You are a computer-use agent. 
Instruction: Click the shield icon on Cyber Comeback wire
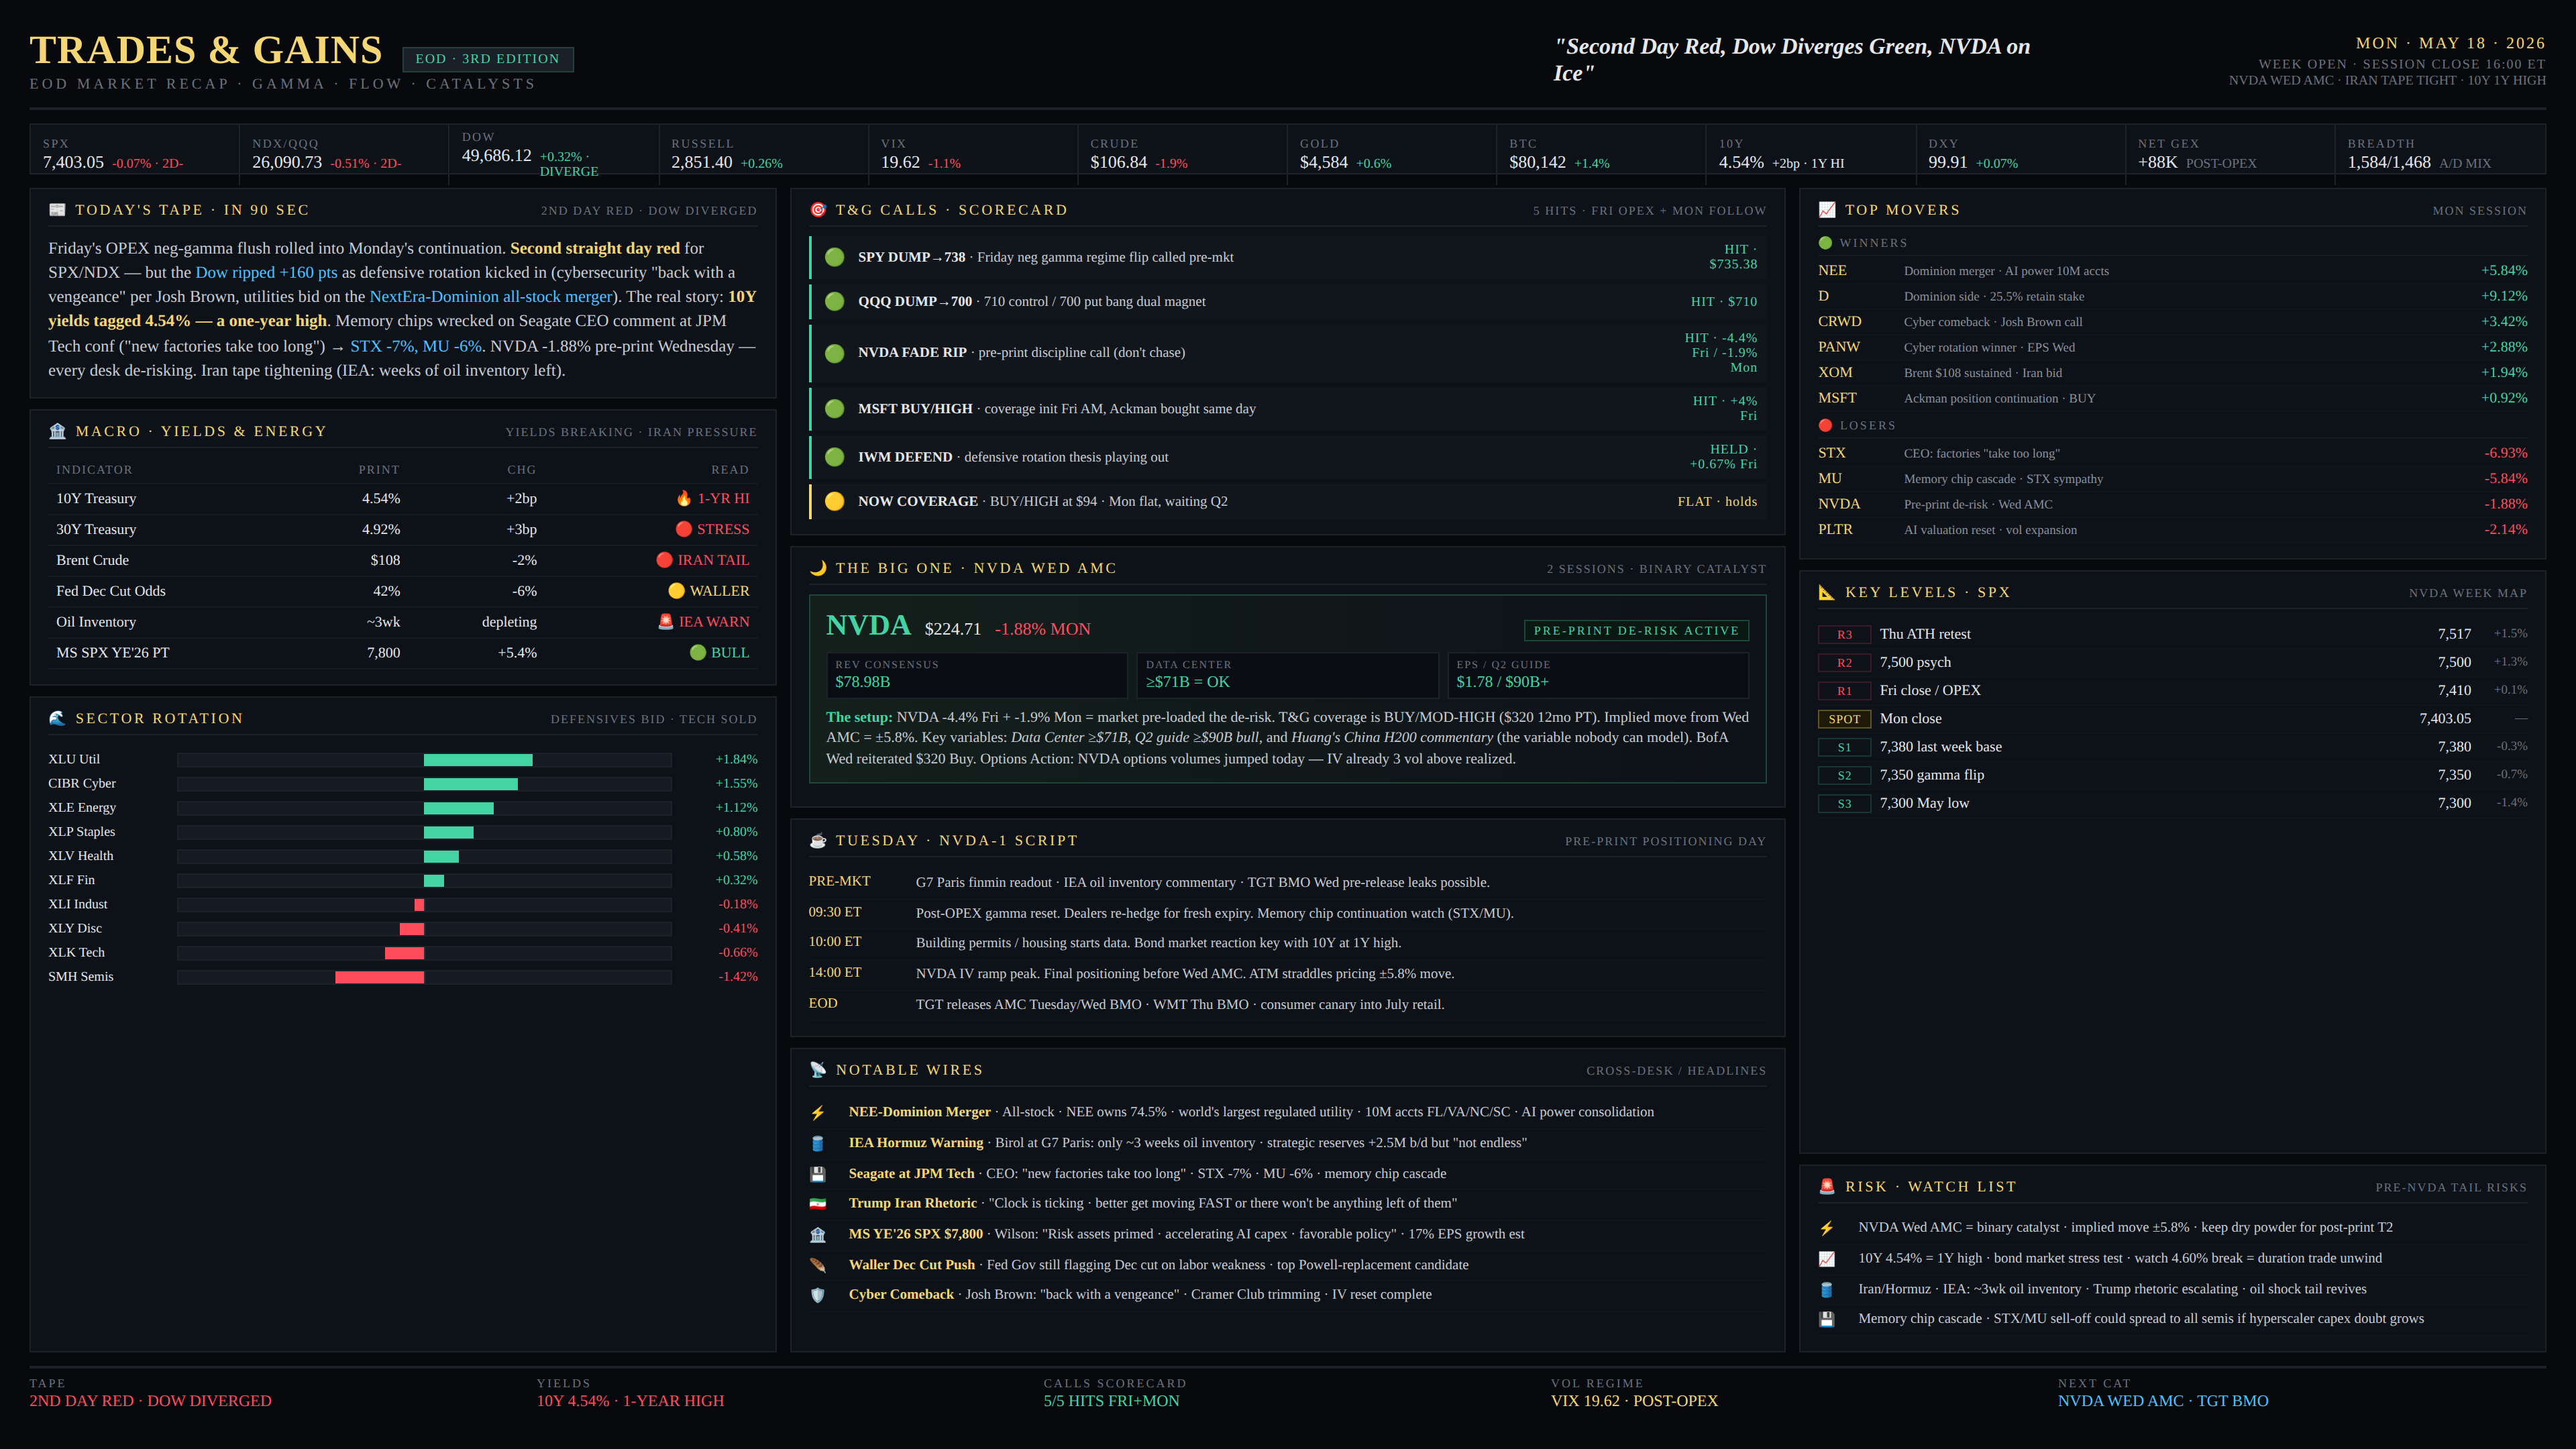pos(818,1295)
